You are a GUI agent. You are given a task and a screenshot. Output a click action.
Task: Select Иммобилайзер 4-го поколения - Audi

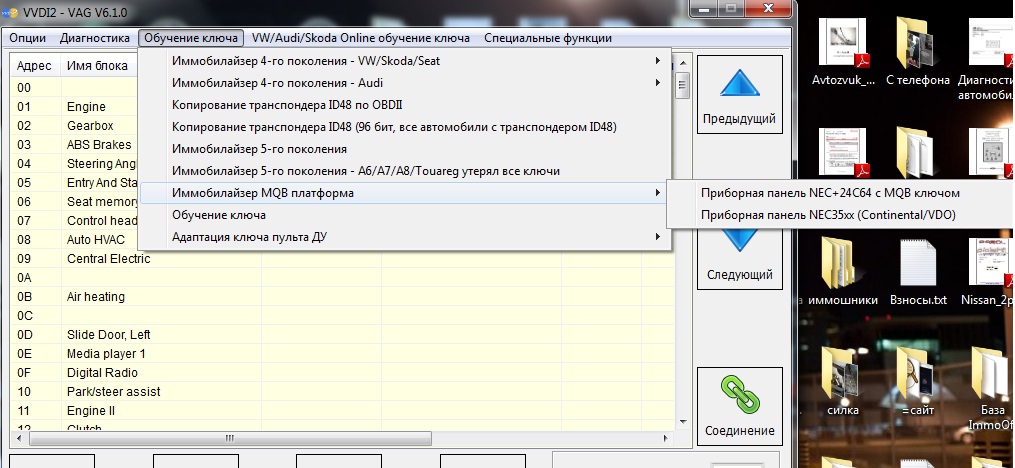point(405,83)
